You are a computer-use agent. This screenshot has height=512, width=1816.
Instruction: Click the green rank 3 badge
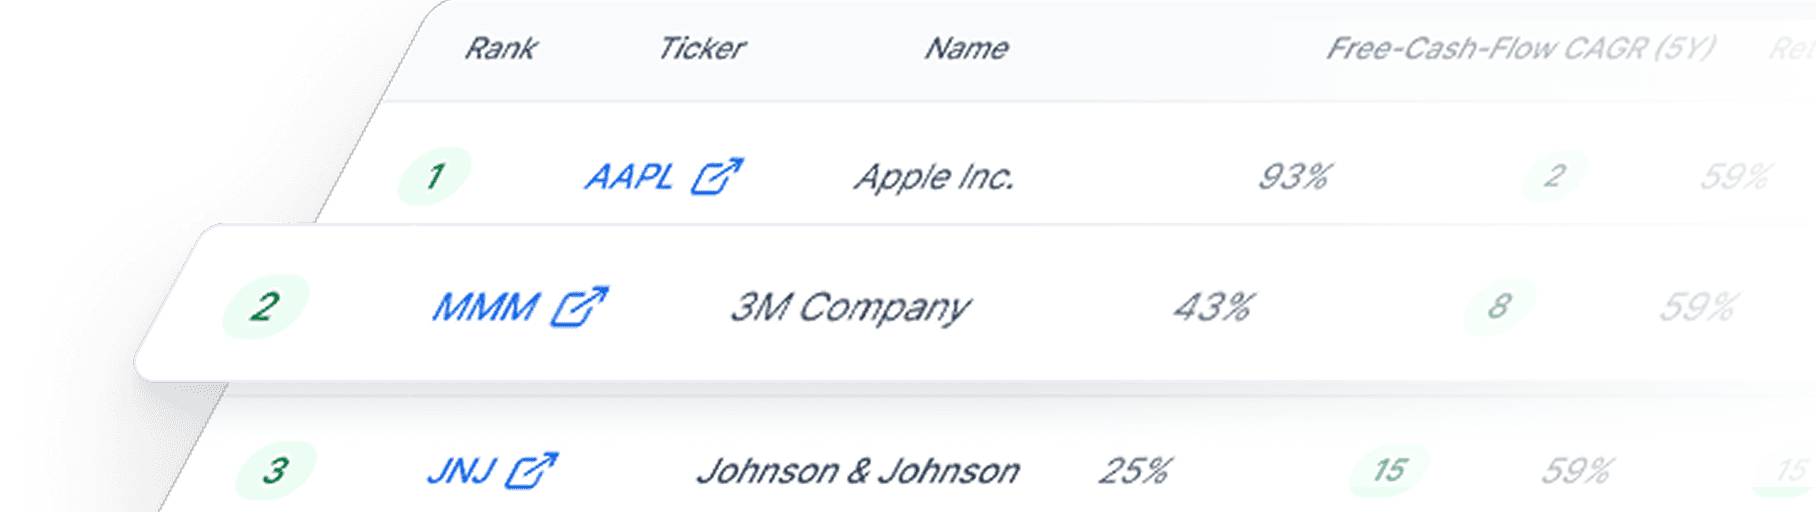(x=275, y=470)
